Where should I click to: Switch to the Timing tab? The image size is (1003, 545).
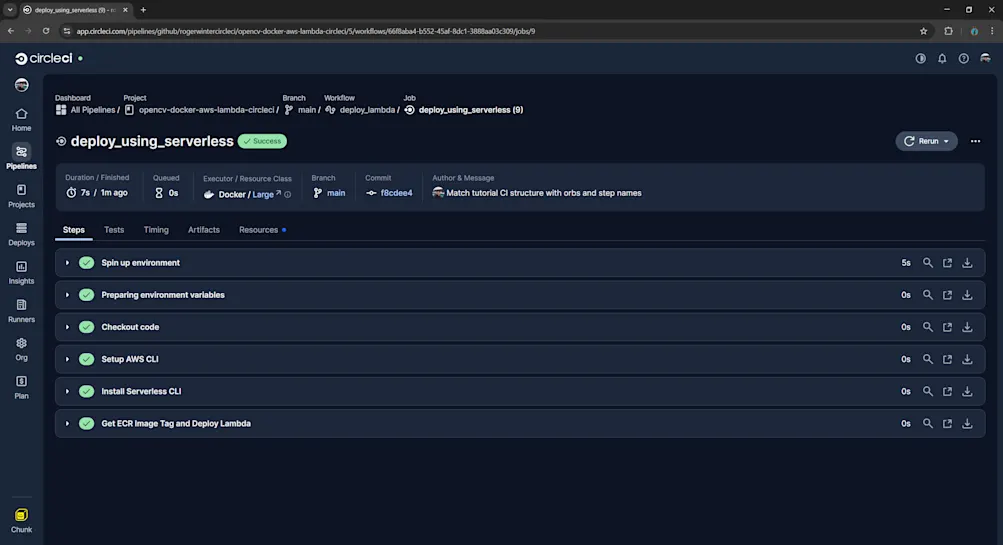tap(156, 230)
